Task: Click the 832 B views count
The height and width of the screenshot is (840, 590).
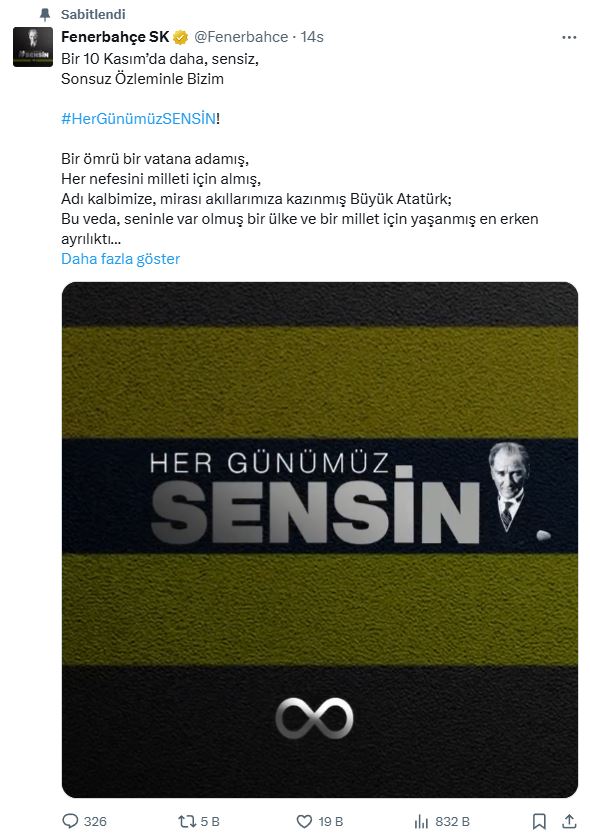Action: click(x=453, y=821)
